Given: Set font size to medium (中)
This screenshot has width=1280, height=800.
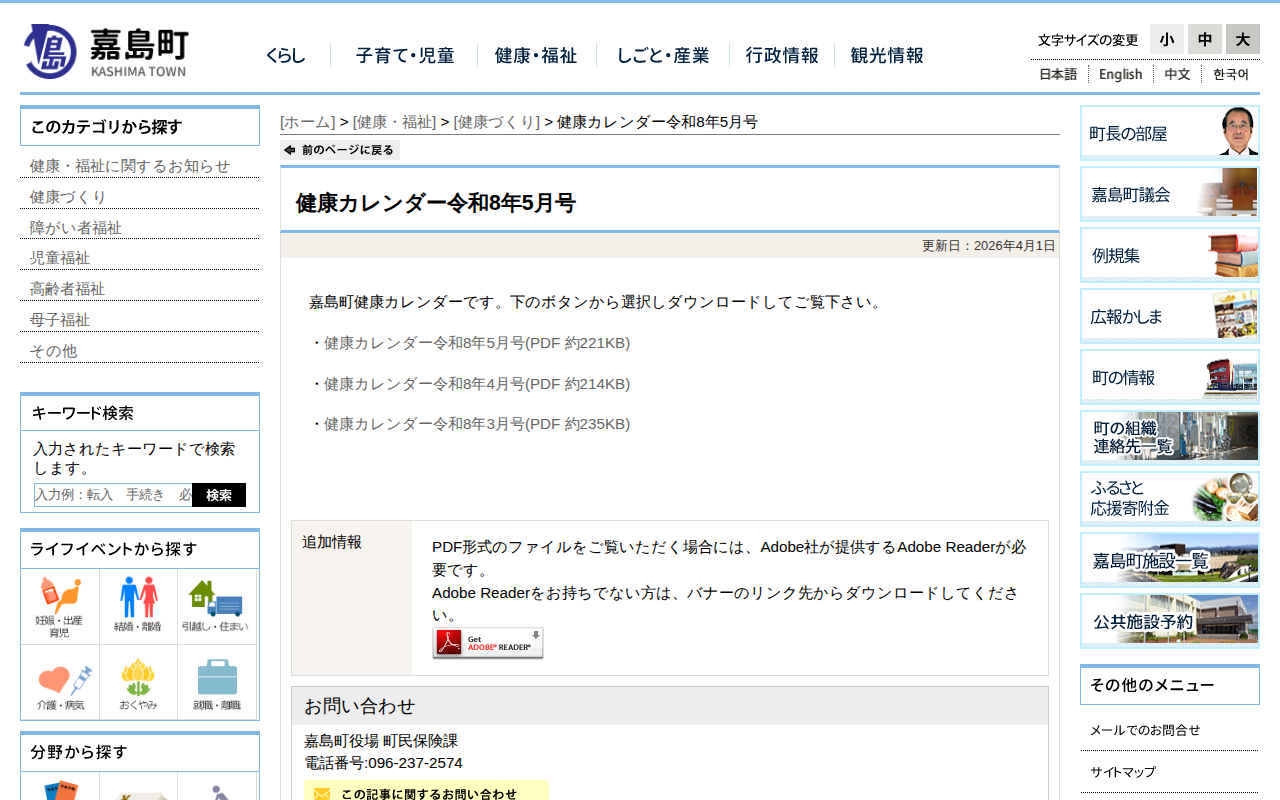Looking at the screenshot, I should tap(1205, 39).
